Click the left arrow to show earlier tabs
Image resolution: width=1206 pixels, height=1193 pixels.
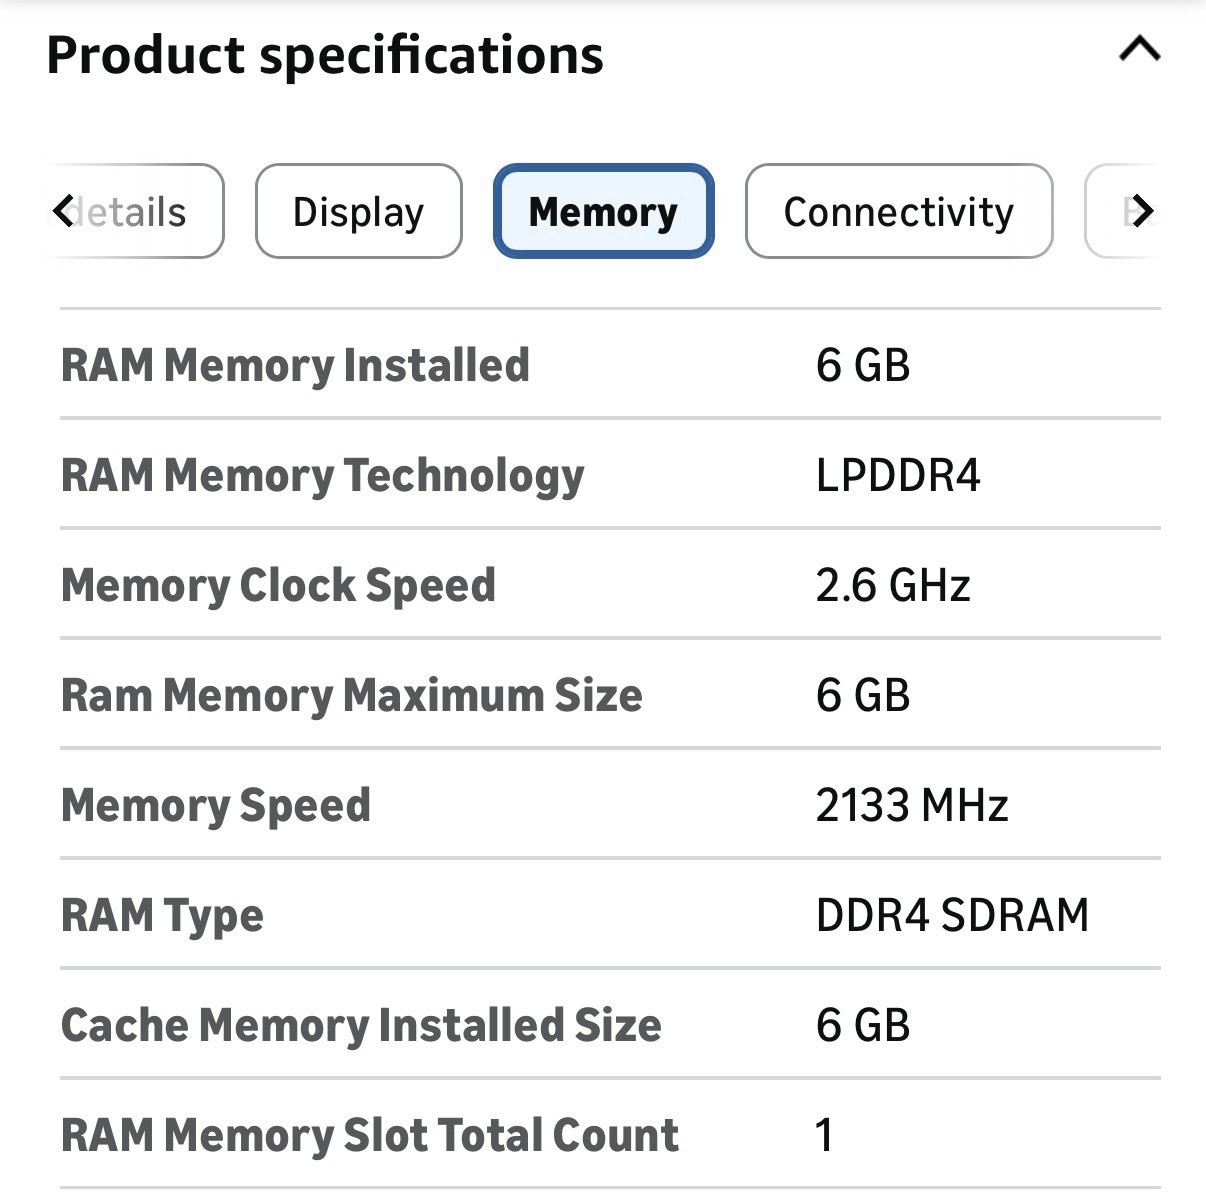63,211
